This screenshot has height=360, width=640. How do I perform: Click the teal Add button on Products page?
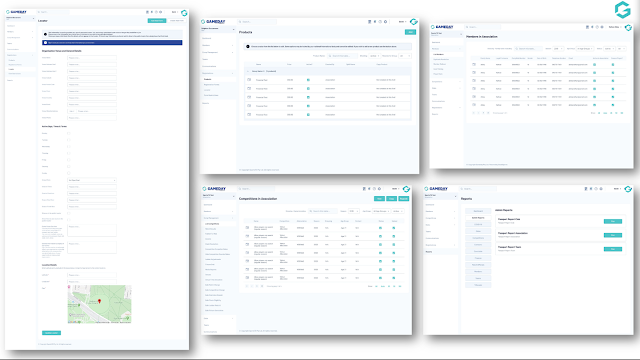pyautogui.click(x=410, y=32)
